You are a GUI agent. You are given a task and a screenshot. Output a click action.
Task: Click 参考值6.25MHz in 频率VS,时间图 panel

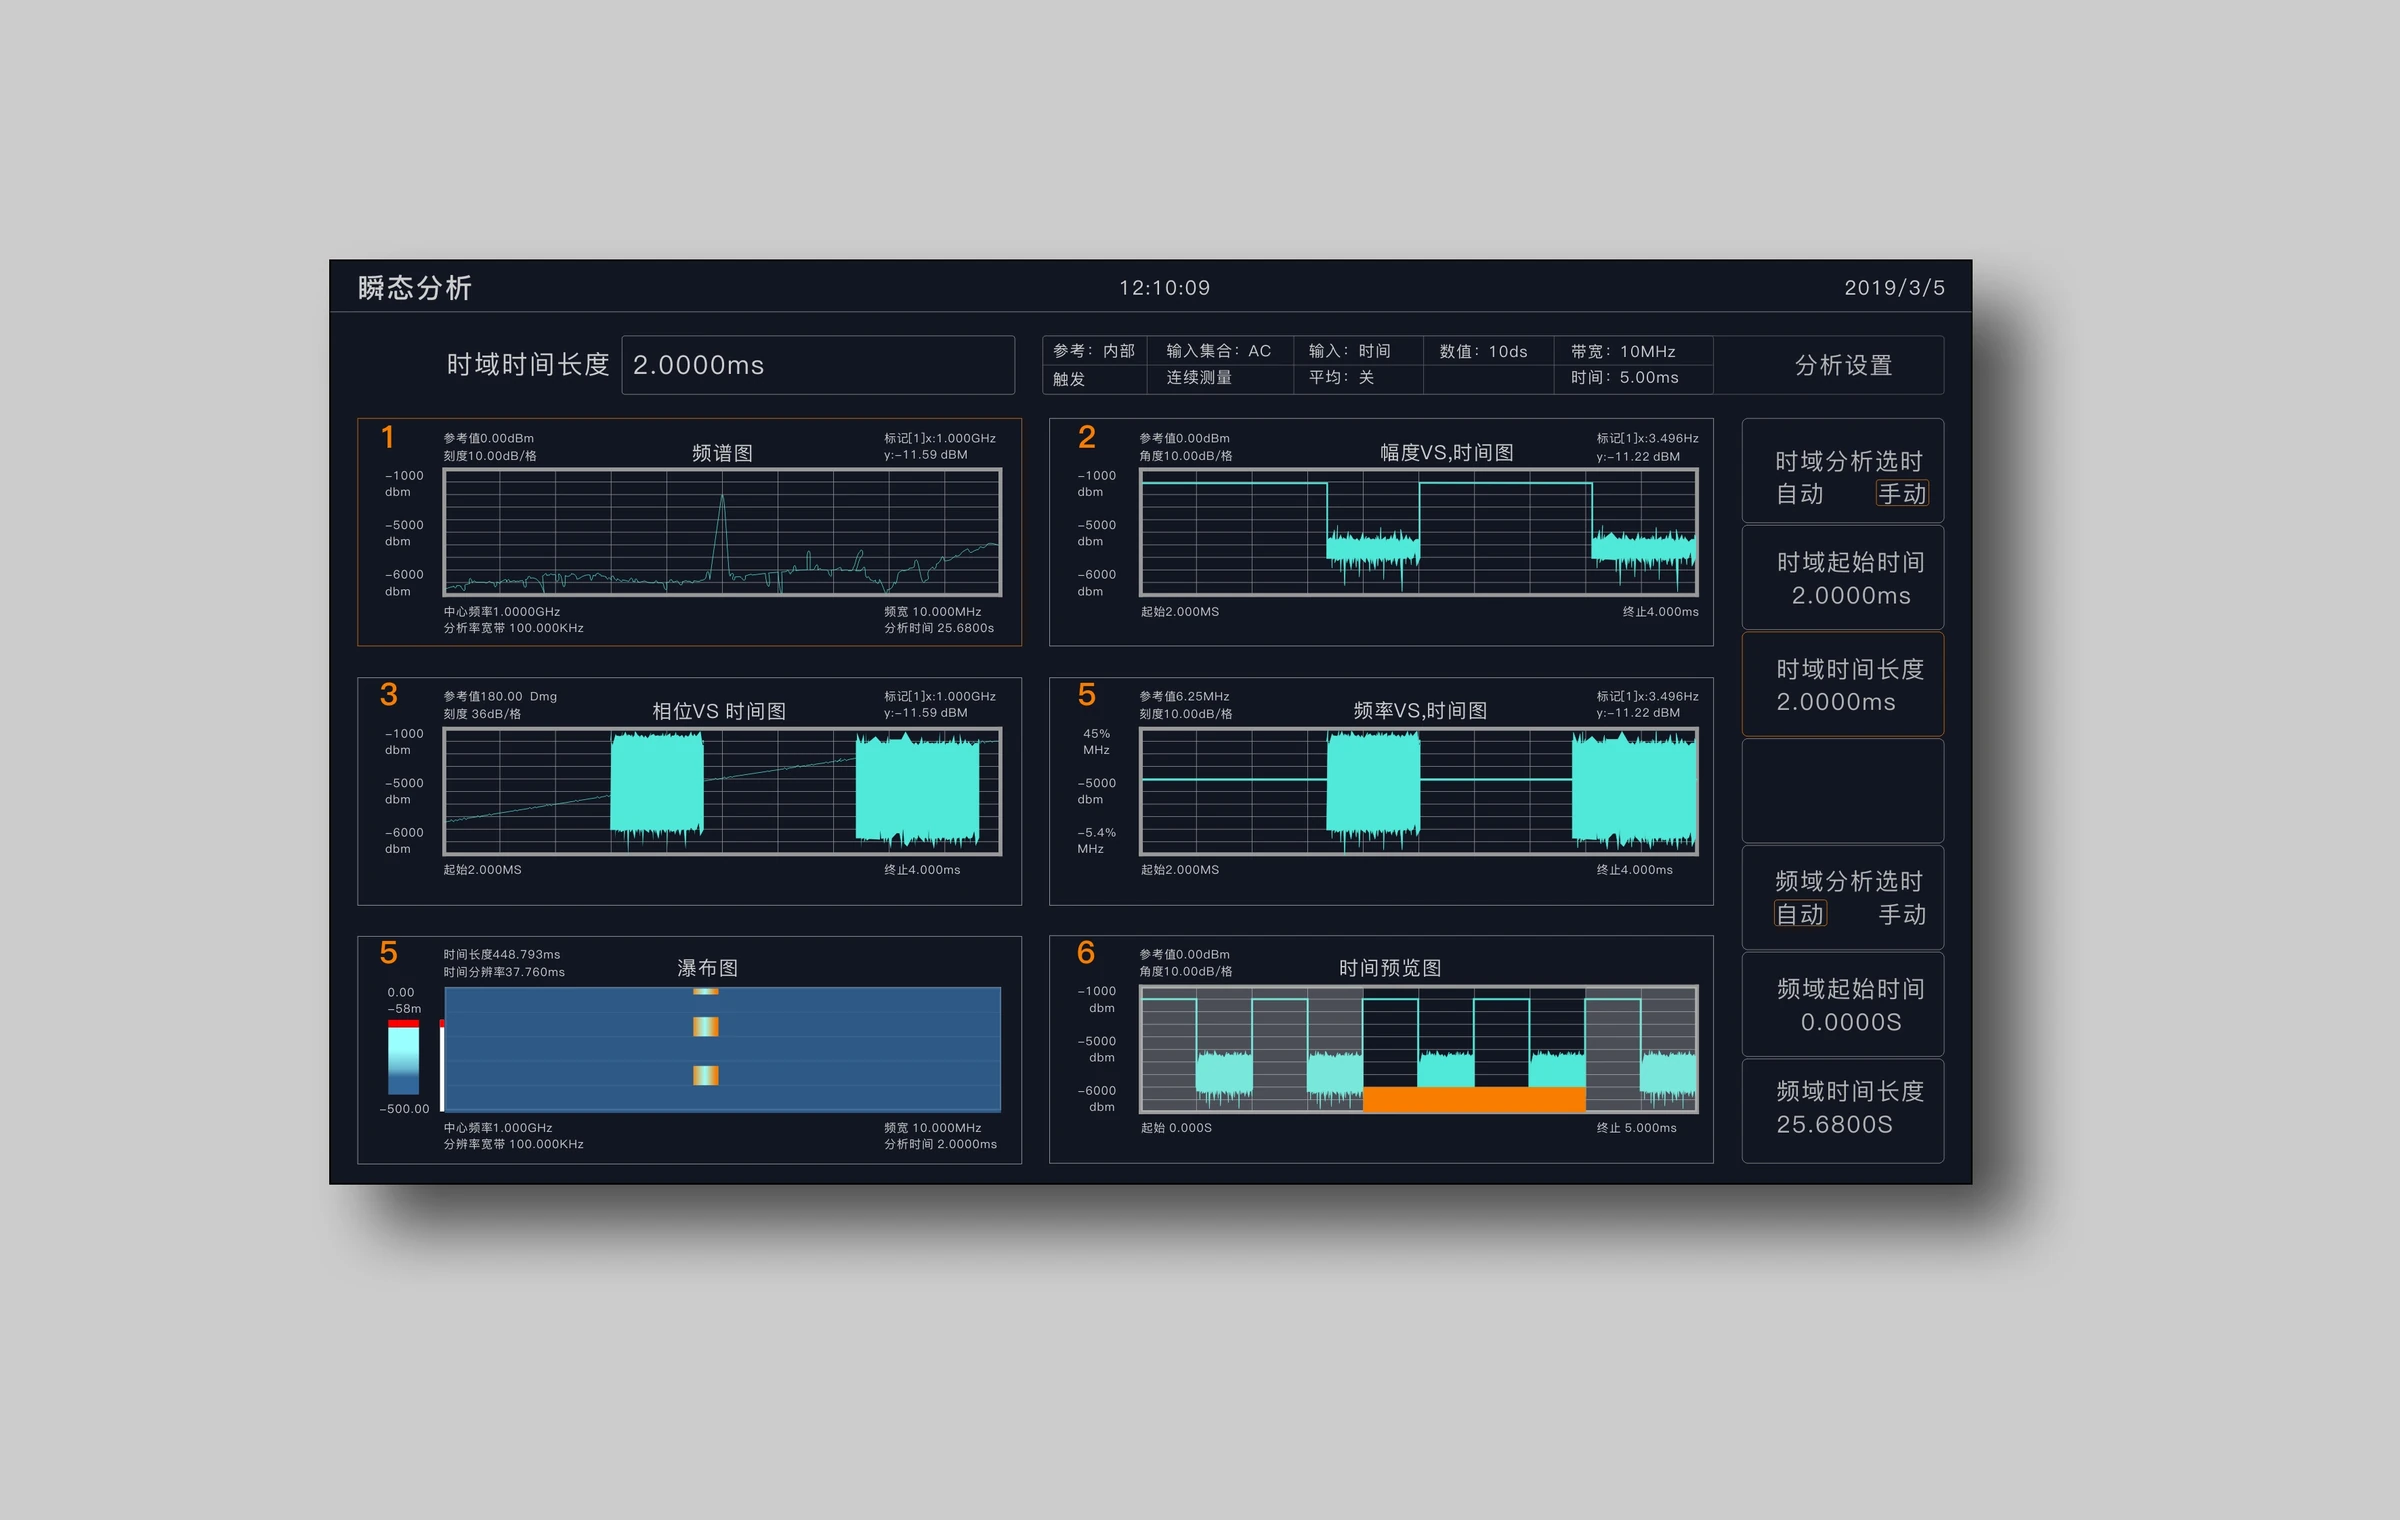tap(1184, 697)
